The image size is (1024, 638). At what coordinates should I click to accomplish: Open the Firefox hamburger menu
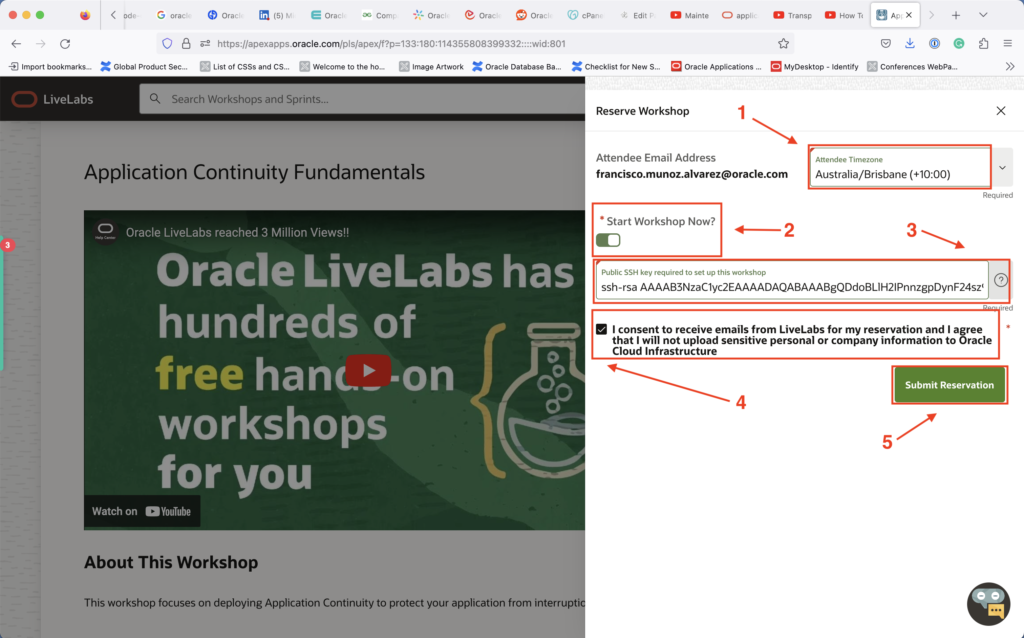pyautogui.click(x=1008, y=44)
